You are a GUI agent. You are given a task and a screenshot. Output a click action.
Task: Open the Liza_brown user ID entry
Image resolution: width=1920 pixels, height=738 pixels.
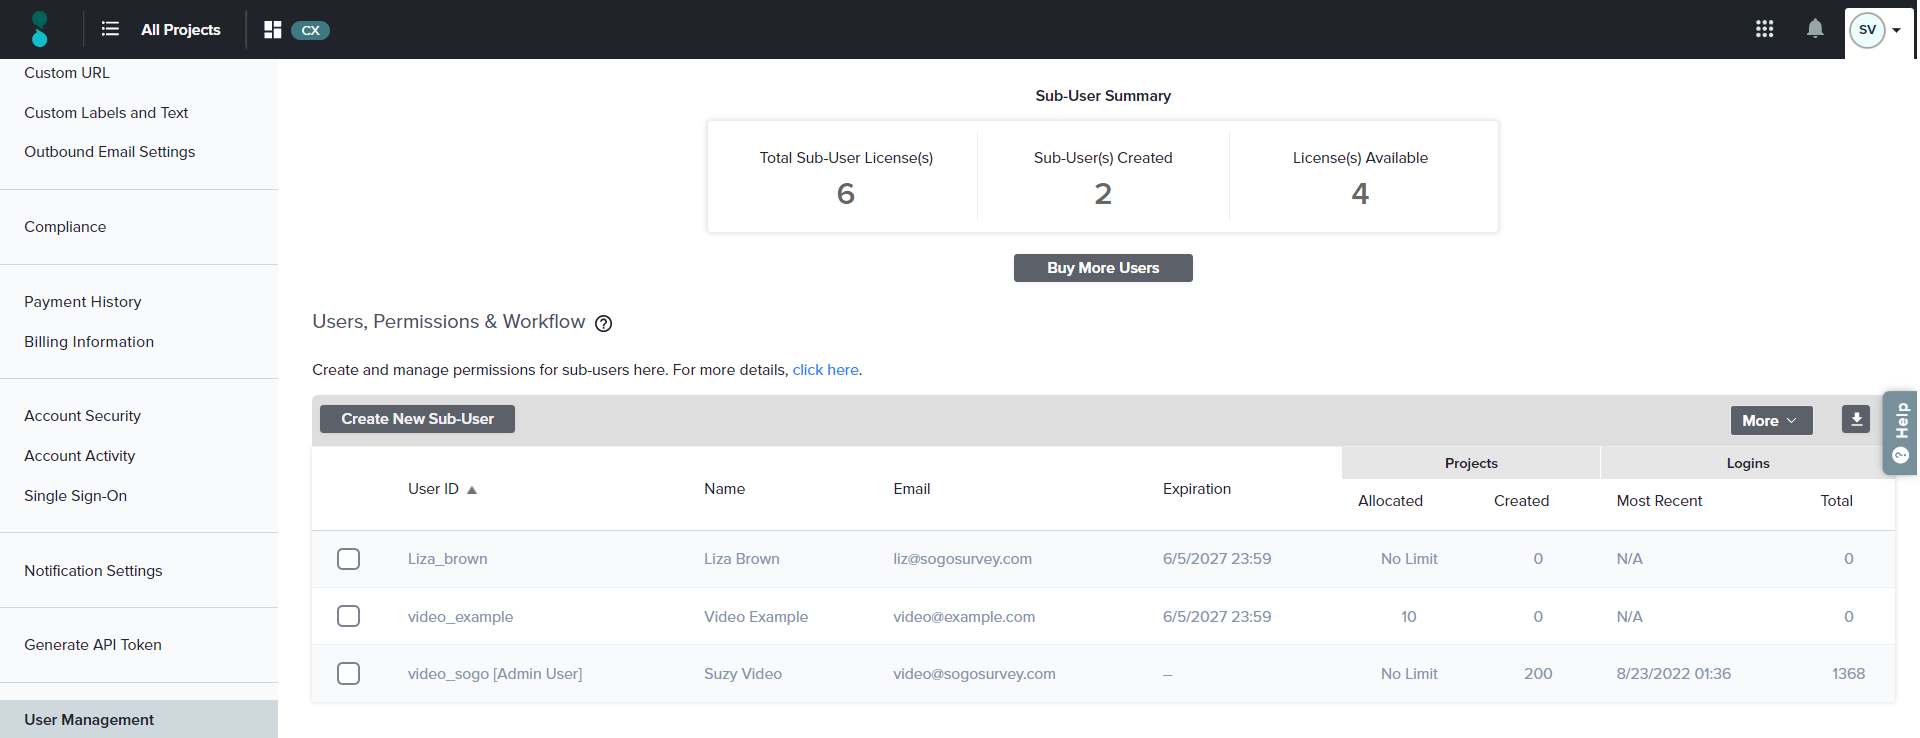click(x=447, y=559)
